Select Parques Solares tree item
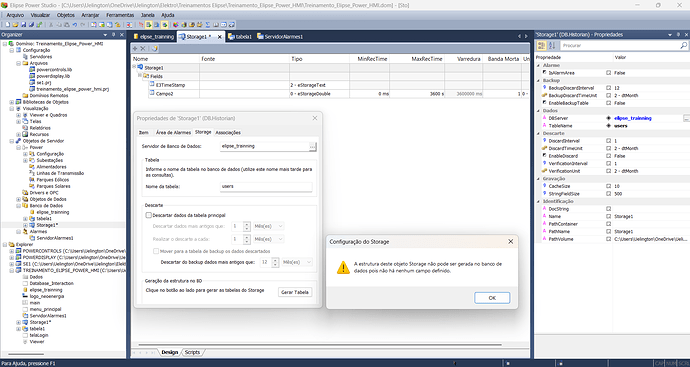Image resolution: width=690 pixels, height=367 pixels. click(x=53, y=186)
